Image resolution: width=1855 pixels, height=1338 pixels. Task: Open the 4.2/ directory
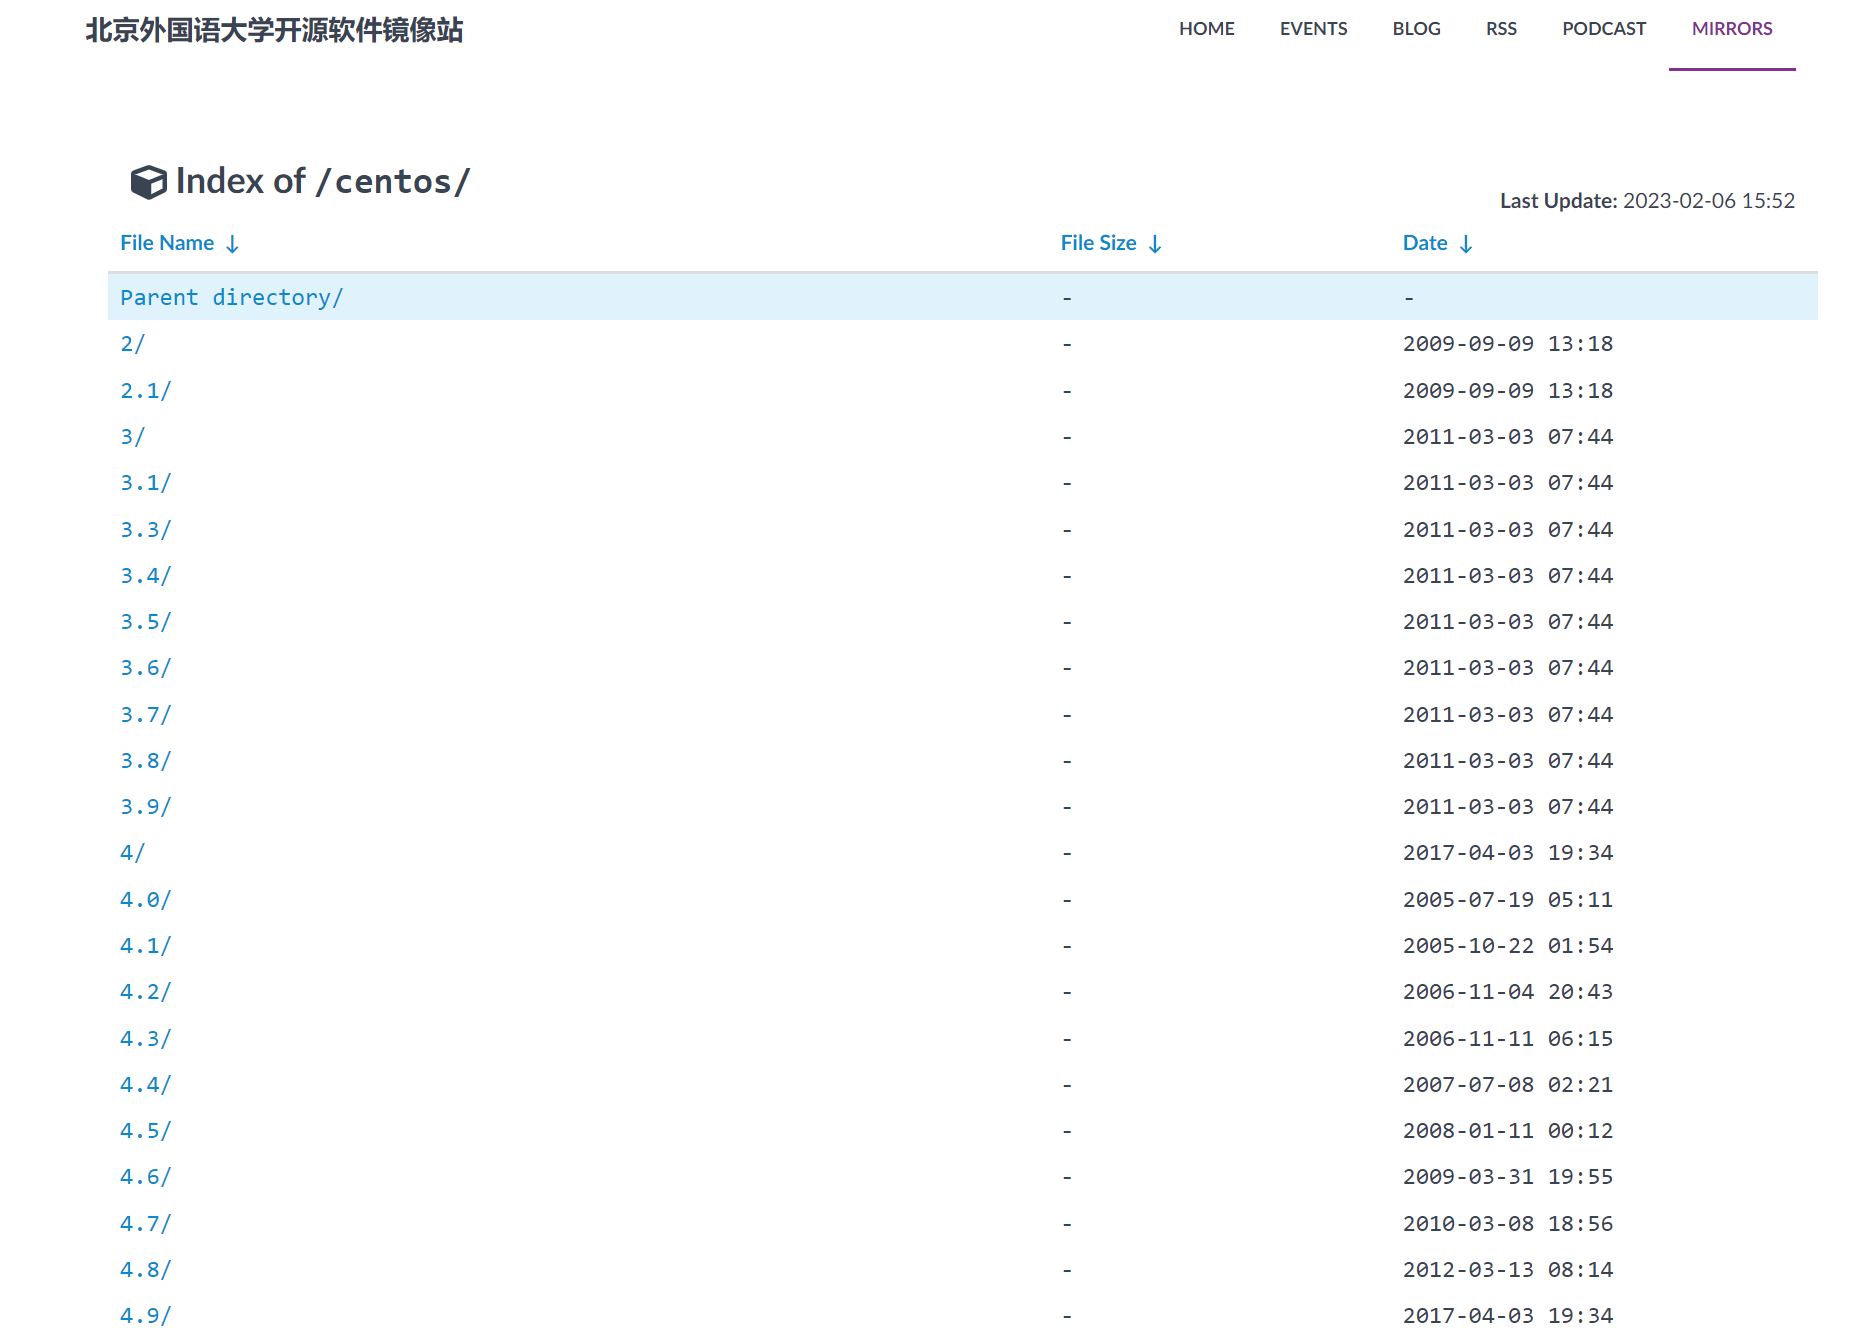click(x=146, y=992)
